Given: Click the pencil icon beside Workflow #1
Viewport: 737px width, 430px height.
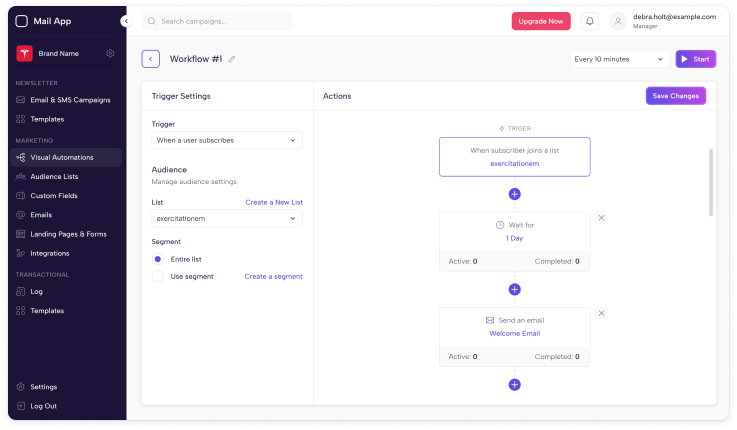Looking at the screenshot, I should pyautogui.click(x=232, y=59).
